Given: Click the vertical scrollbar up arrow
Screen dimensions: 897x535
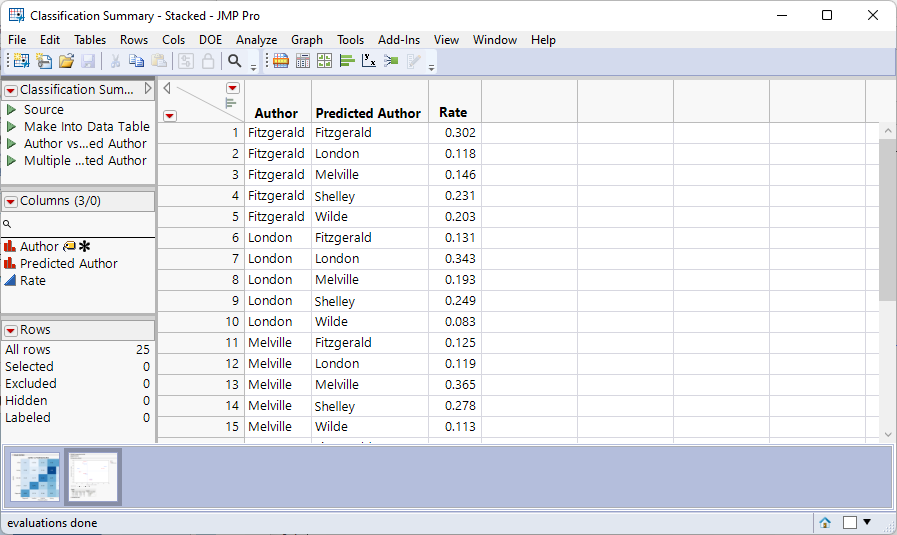Looking at the screenshot, I should tap(888, 130).
